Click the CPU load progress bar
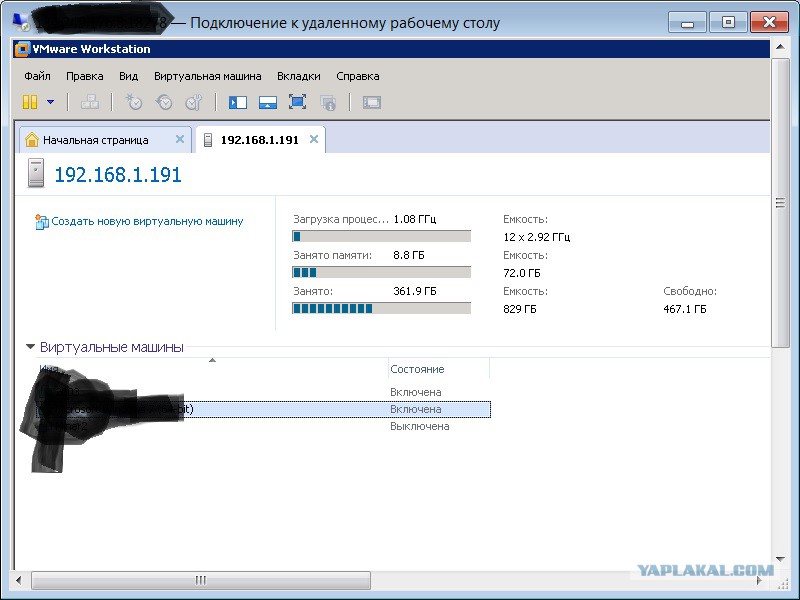800x600 pixels. [x=382, y=236]
